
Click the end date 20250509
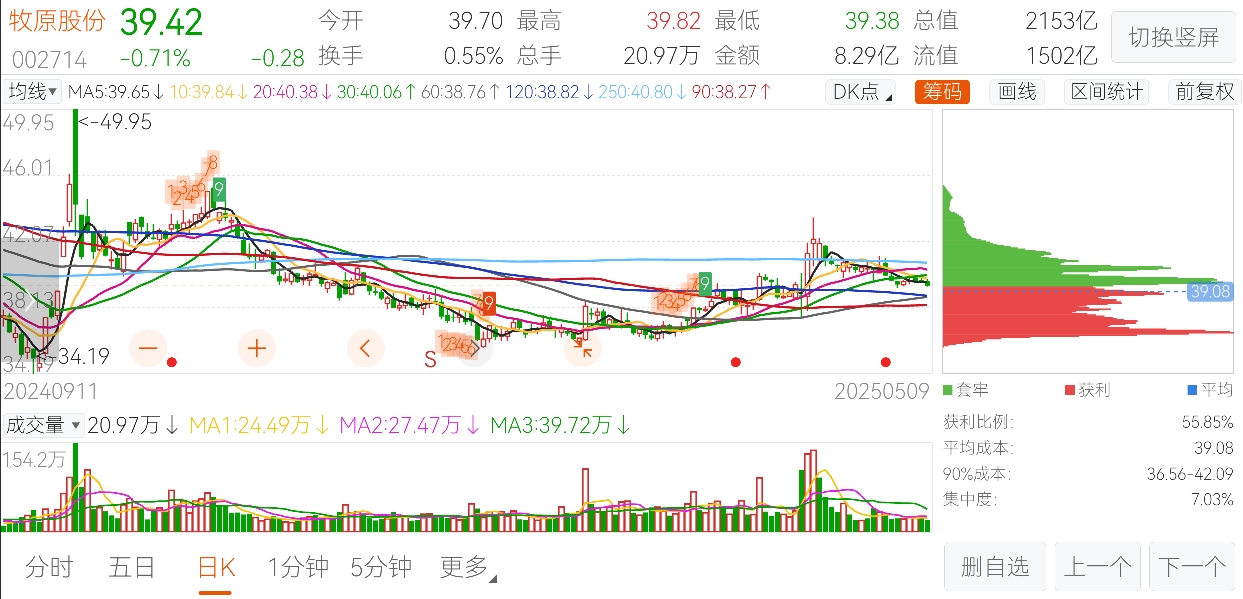click(882, 391)
